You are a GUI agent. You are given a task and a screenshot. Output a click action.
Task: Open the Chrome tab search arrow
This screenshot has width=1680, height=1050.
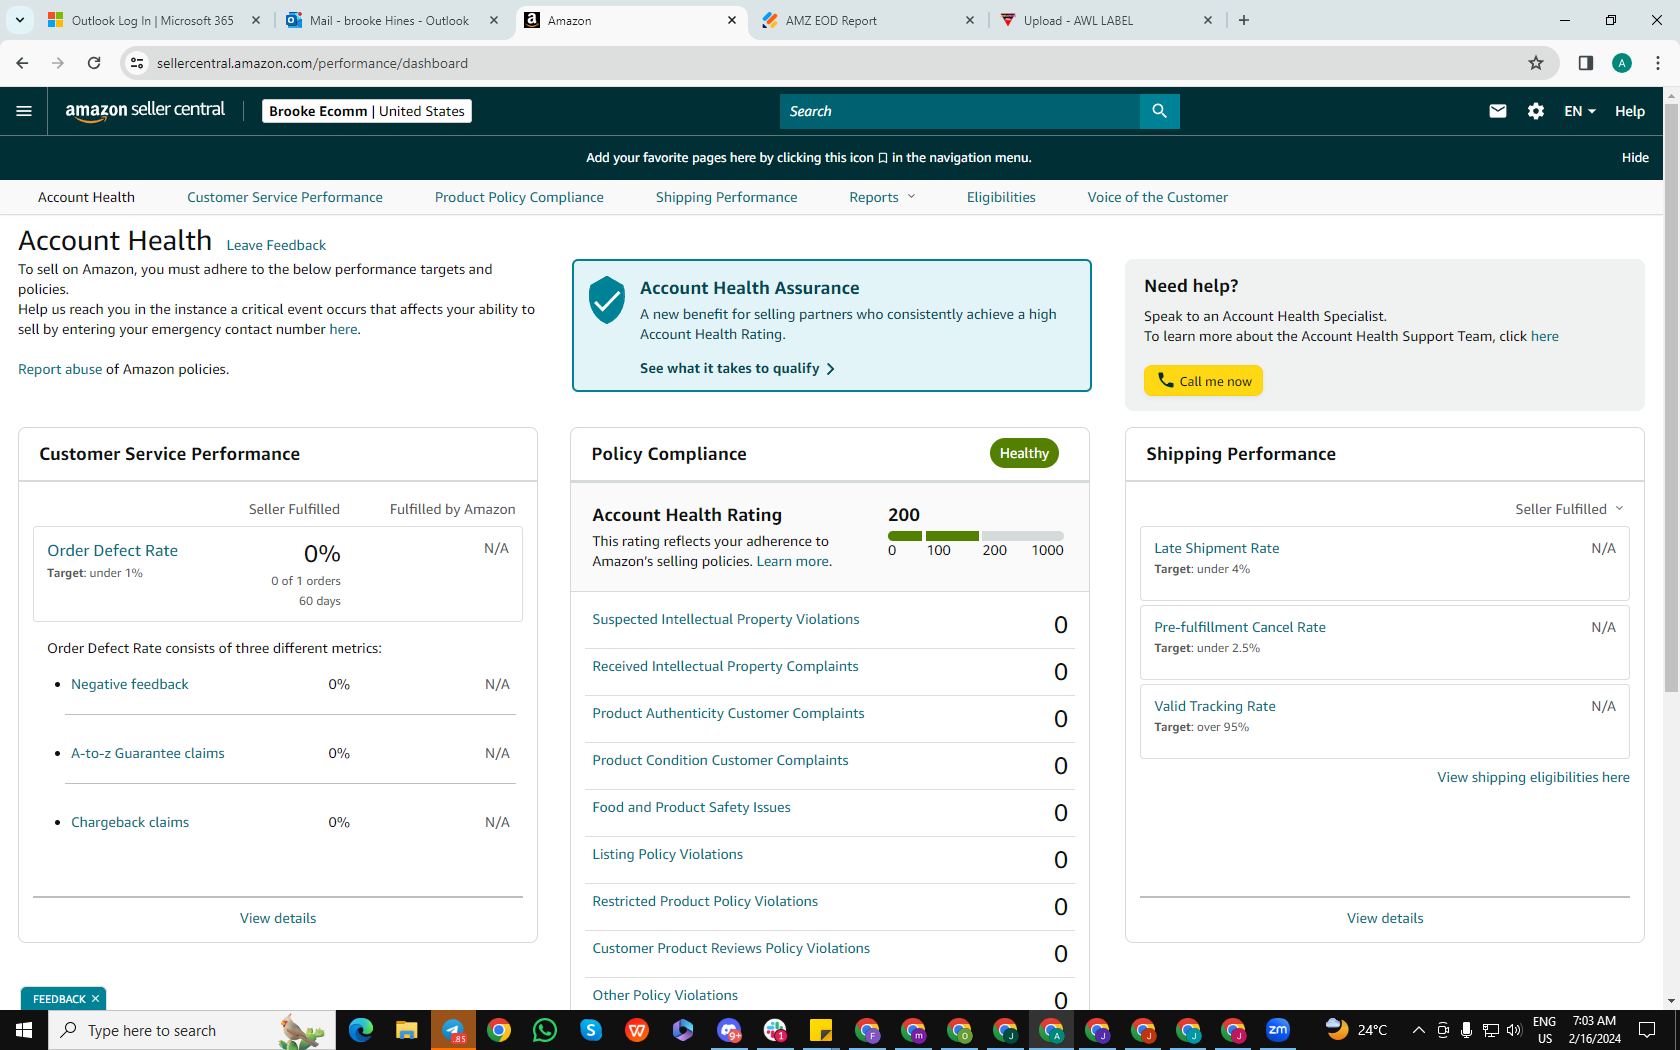pyautogui.click(x=20, y=20)
